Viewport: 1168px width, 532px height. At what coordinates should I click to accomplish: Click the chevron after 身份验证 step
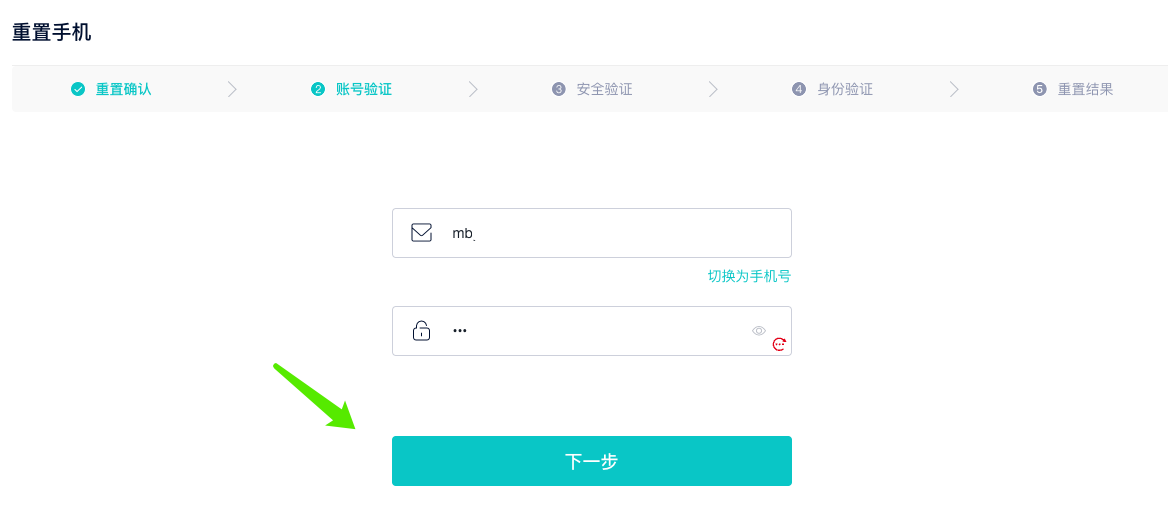click(x=954, y=89)
